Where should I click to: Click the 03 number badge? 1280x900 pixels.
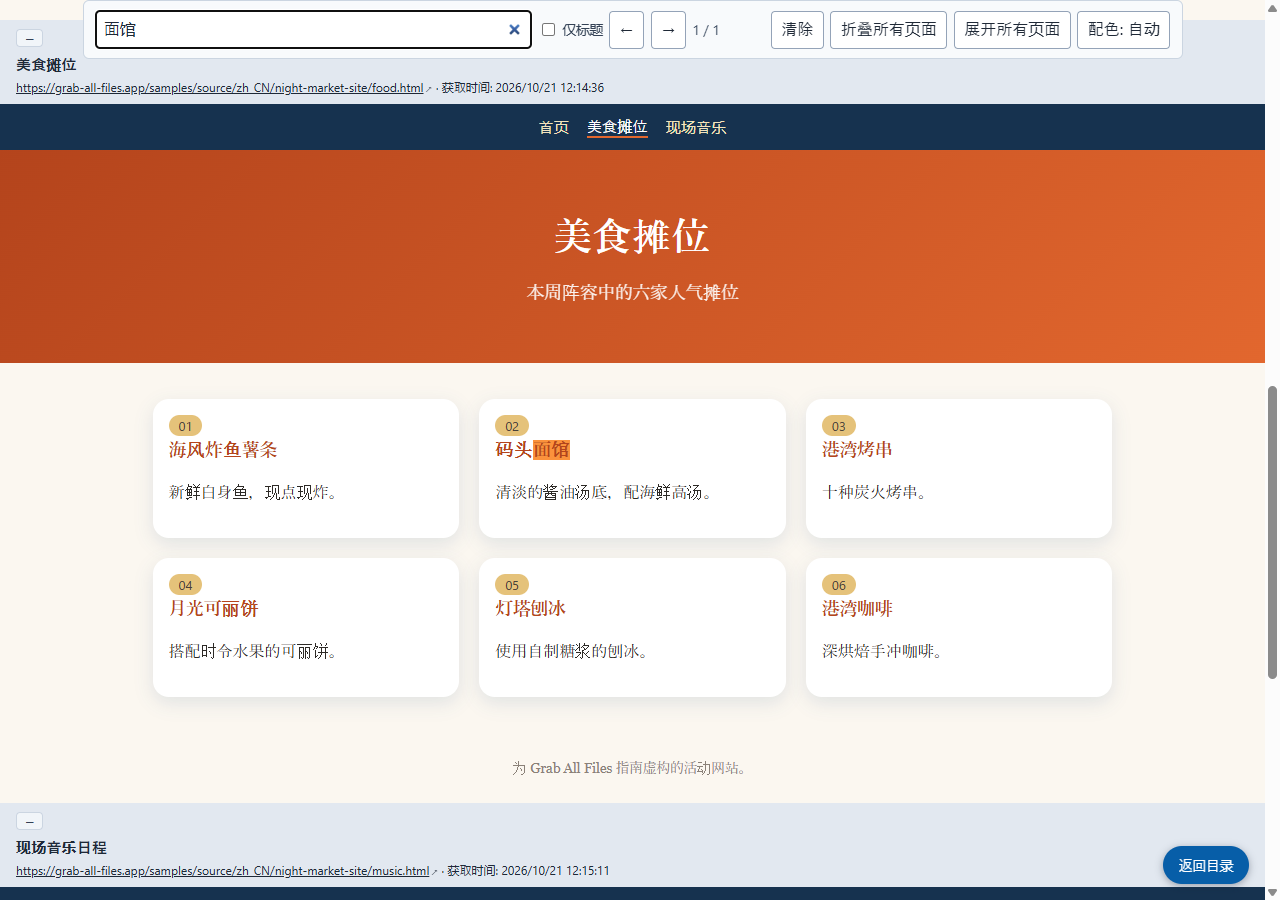point(839,426)
